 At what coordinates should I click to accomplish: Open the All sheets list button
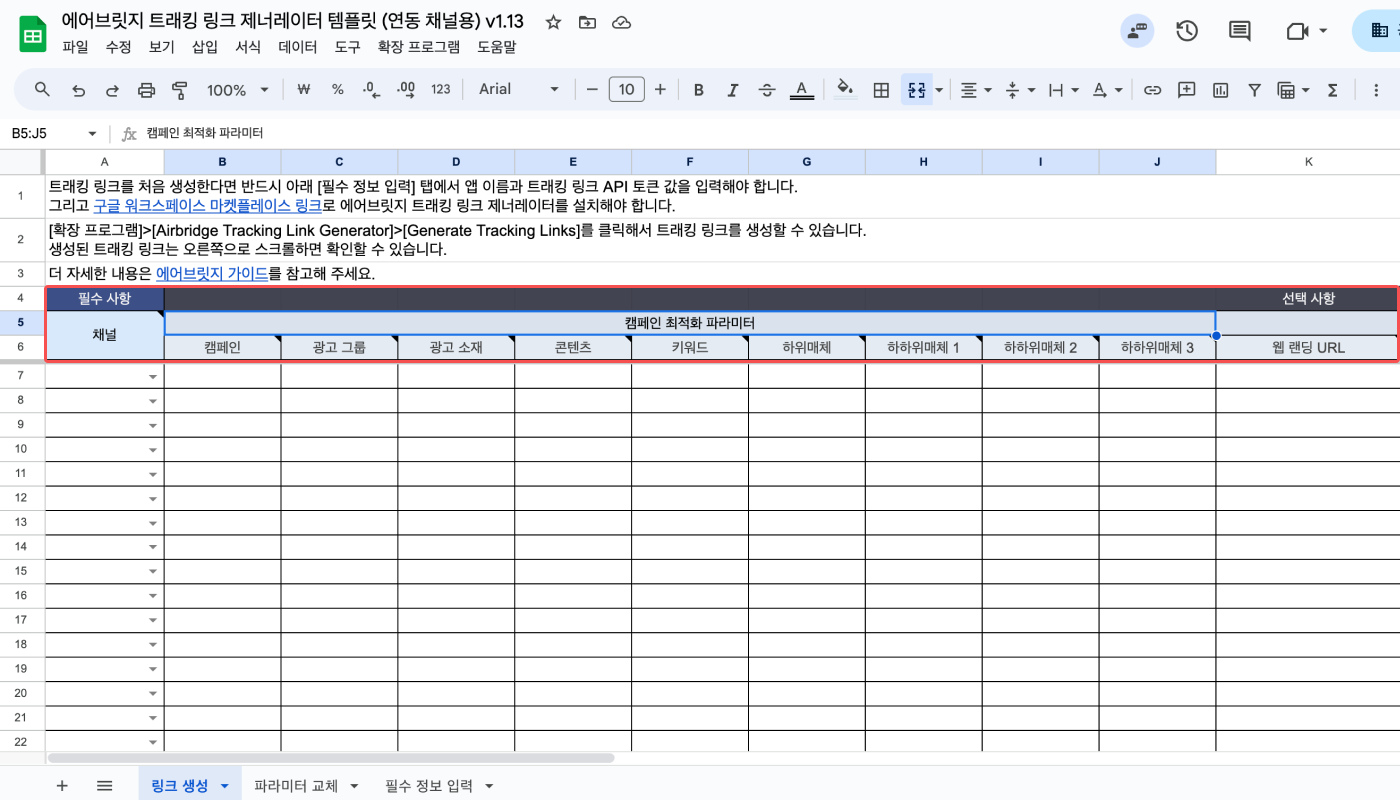pos(104,786)
